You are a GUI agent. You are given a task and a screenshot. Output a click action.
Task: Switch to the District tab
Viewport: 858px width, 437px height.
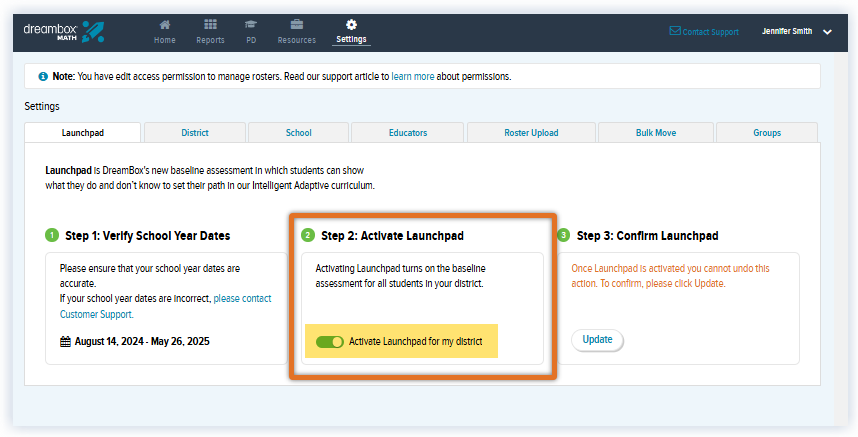click(x=195, y=132)
